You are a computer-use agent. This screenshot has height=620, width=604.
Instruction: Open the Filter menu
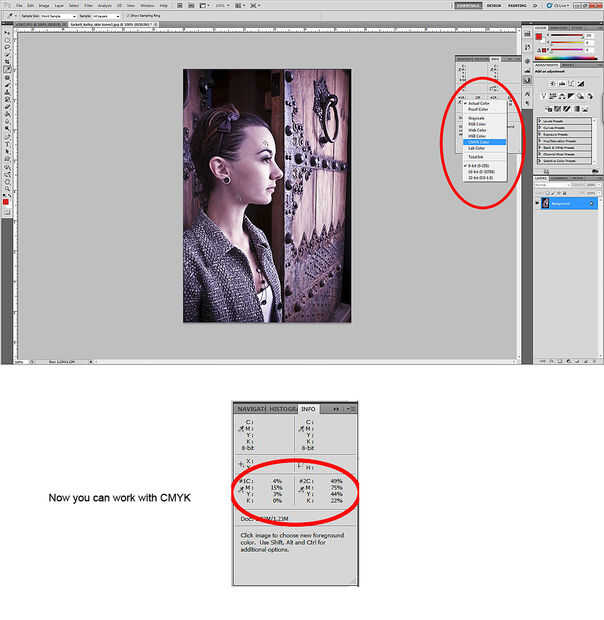[x=89, y=6]
